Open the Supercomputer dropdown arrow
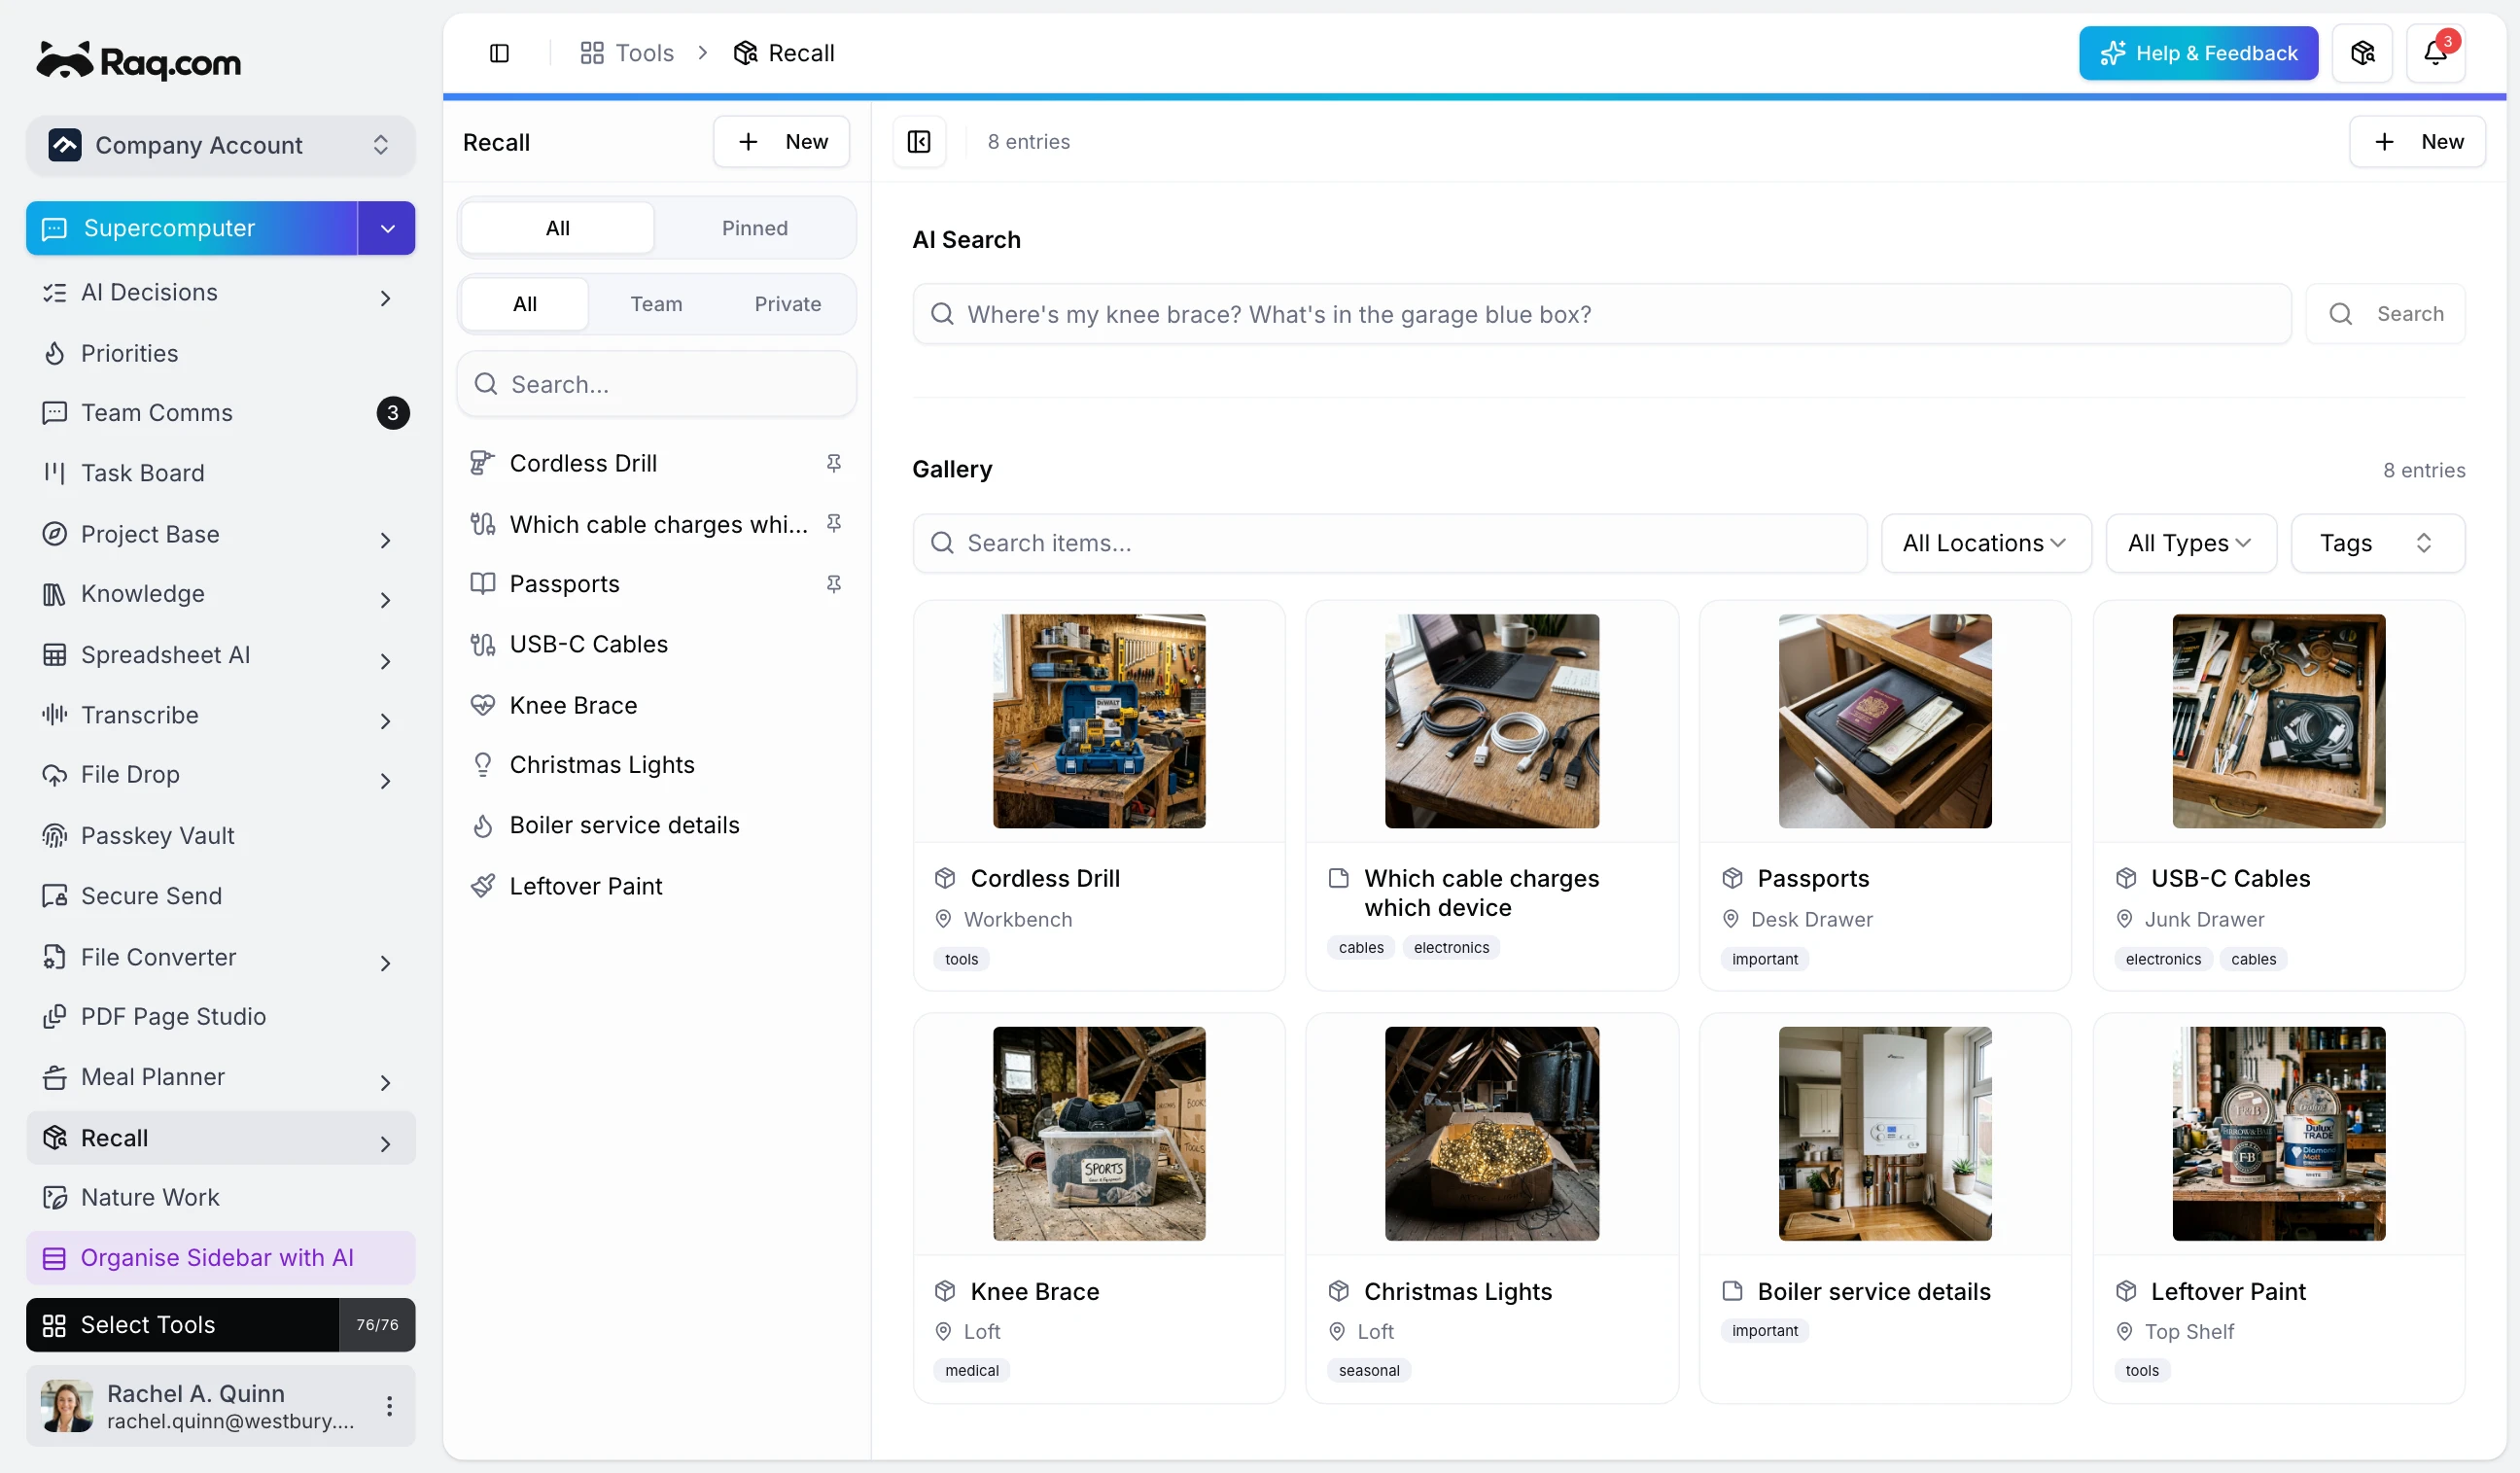The width and height of the screenshot is (2520, 1473). point(387,228)
